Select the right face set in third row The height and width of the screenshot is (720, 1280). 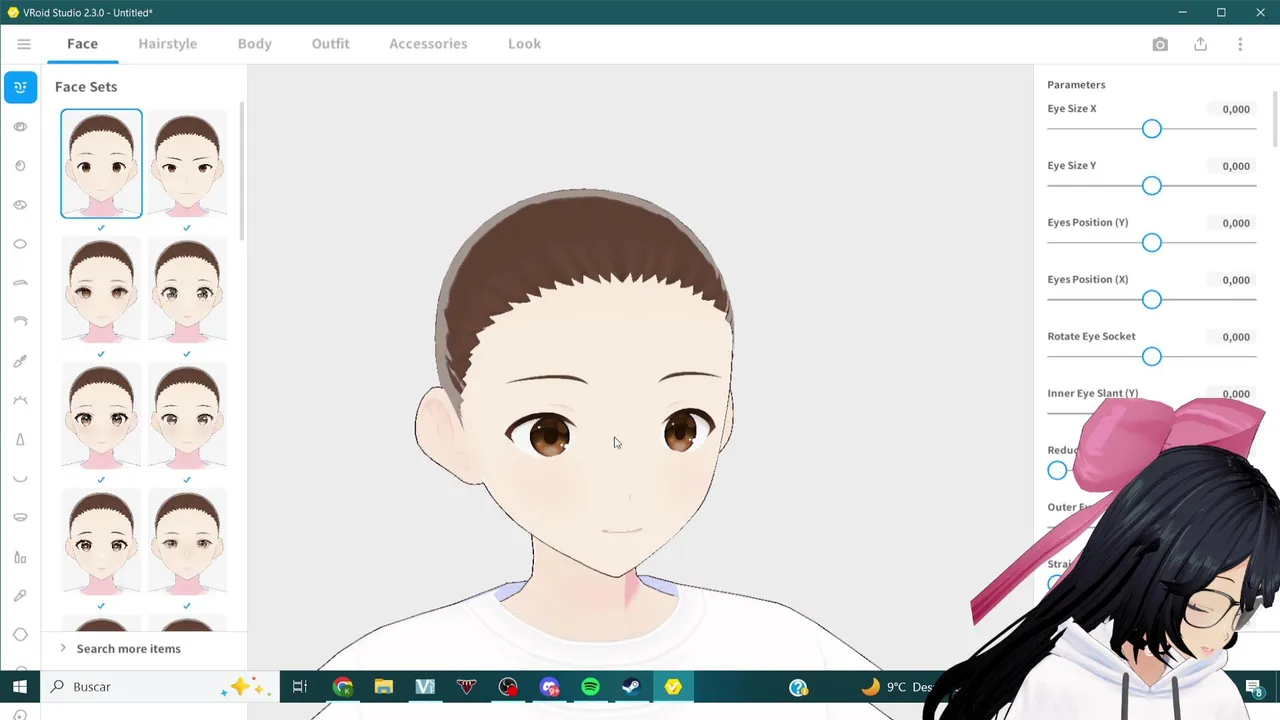[x=187, y=415]
